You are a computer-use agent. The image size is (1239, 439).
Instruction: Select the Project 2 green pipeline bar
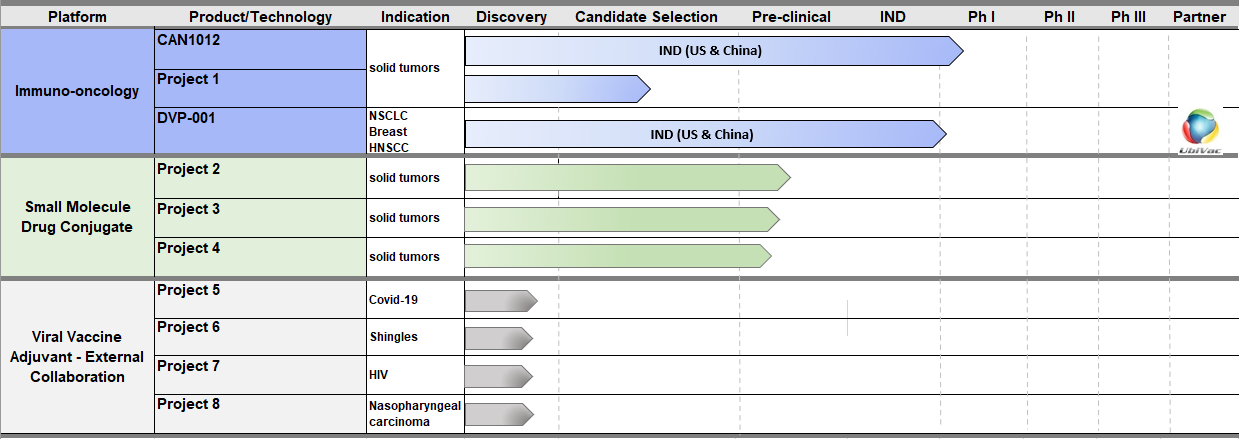(x=628, y=178)
